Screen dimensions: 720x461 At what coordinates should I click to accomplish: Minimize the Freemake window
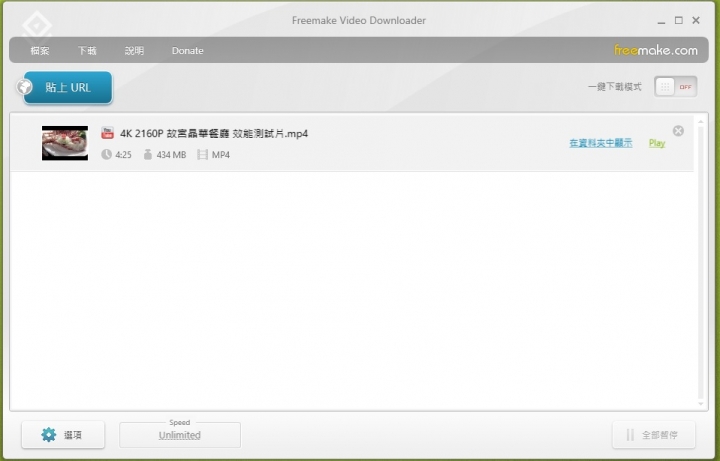(x=661, y=21)
